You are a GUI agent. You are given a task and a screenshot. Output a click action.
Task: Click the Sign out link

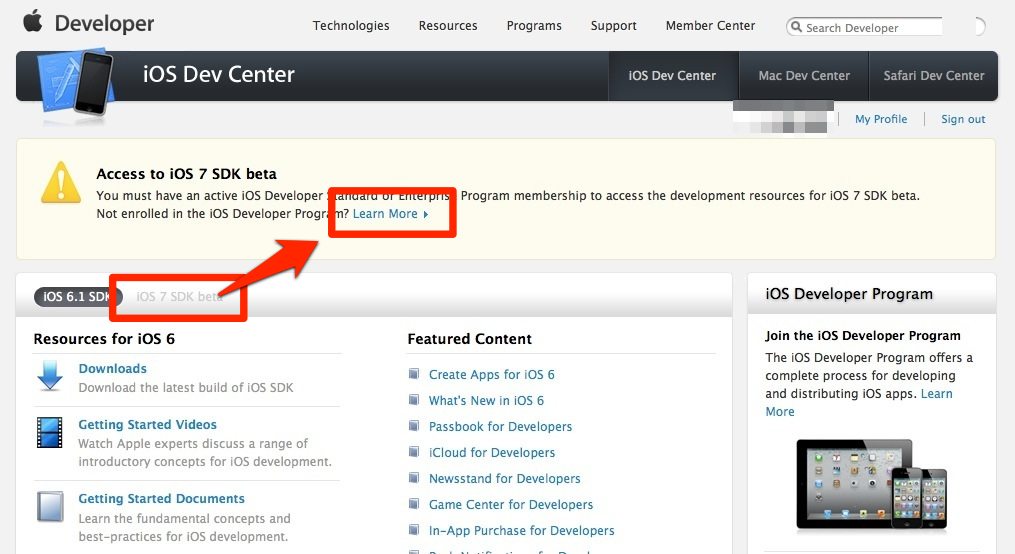click(x=963, y=119)
